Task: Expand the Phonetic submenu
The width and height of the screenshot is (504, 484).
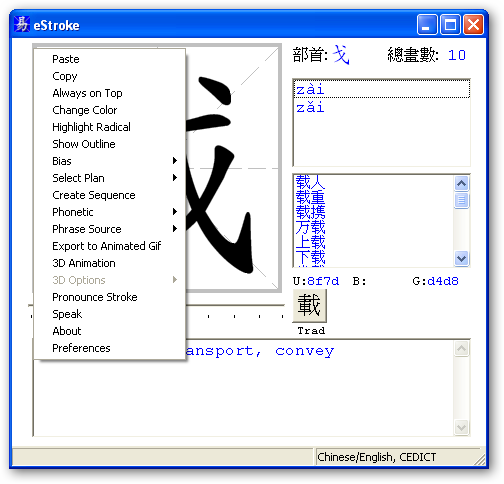Action: pyautogui.click(x=110, y=212)
